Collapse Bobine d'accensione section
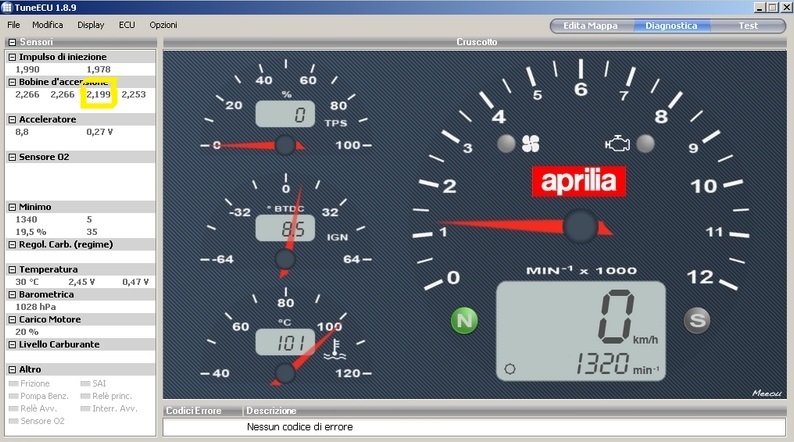The width and height of the screenshot is (794, 442). [x=12, y=82]
